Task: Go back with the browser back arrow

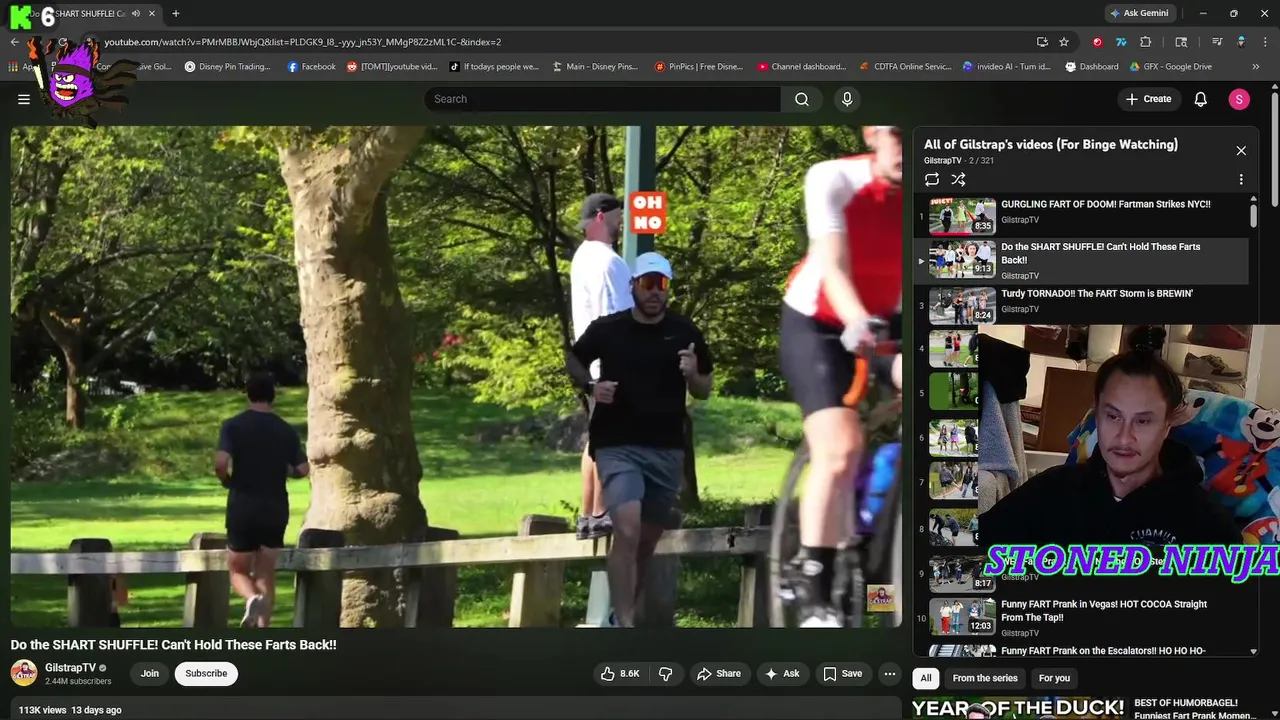Action: (x=15, y=42)
